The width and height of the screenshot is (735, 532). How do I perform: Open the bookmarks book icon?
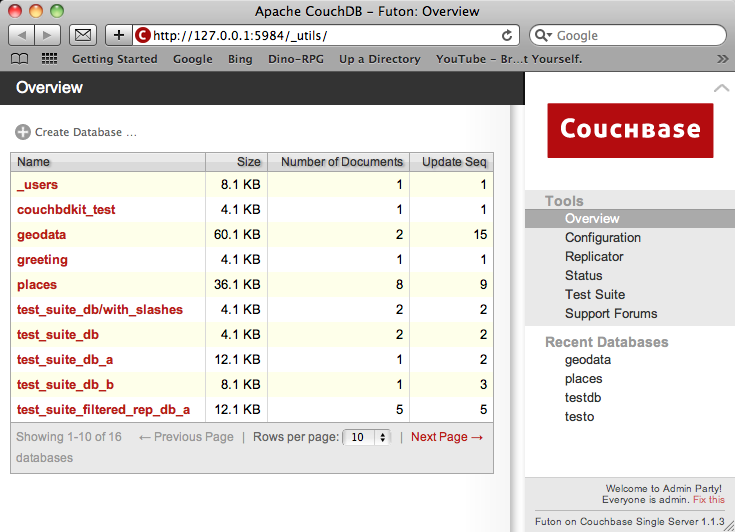pyautogui.click(x=20, y=59)
